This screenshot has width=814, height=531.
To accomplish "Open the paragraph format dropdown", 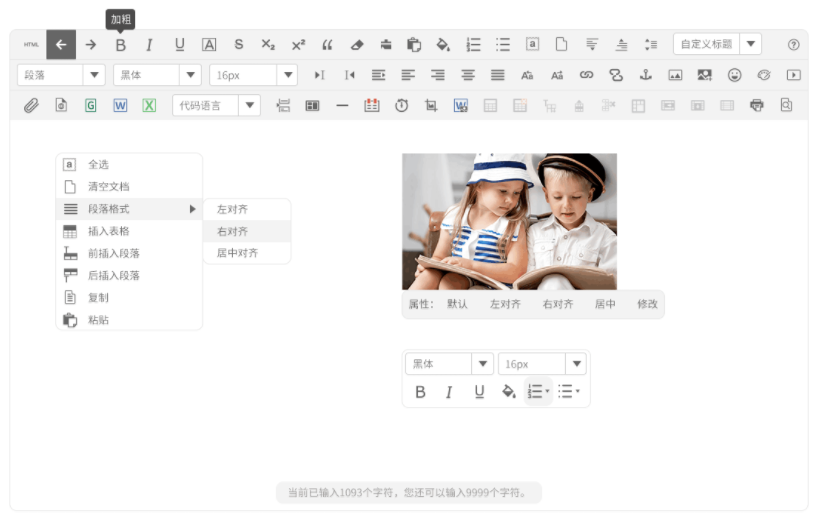I will tap(94, 75).
